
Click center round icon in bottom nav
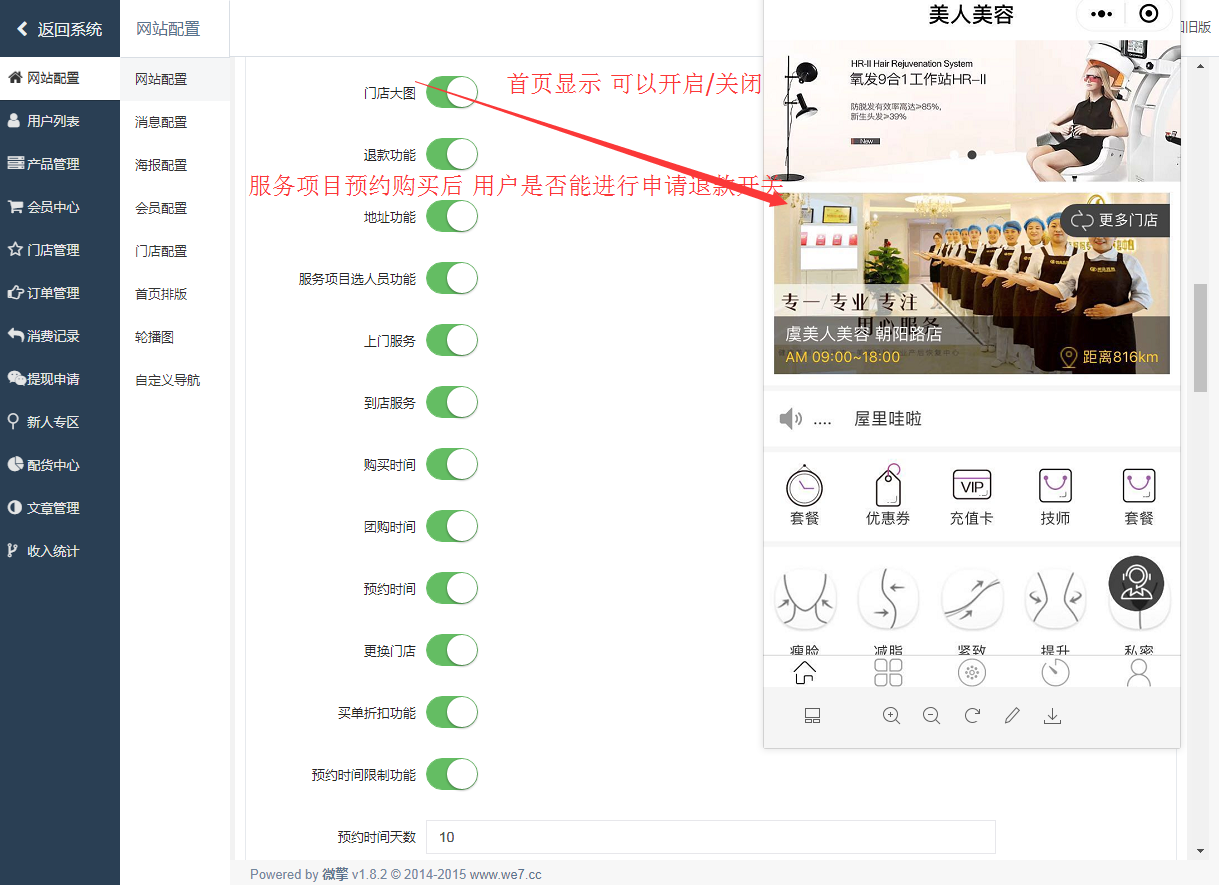pyautogui.click(x=971, y=673)
